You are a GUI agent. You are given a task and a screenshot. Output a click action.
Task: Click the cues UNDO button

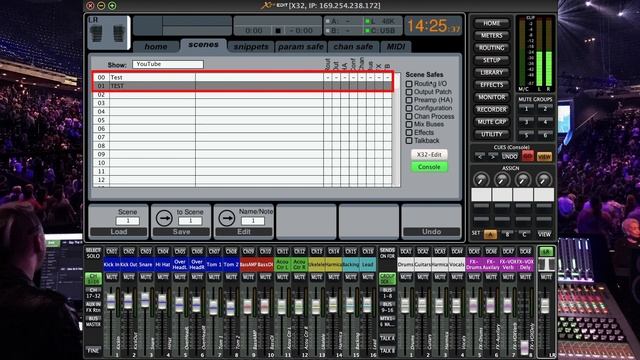point(509,157)
